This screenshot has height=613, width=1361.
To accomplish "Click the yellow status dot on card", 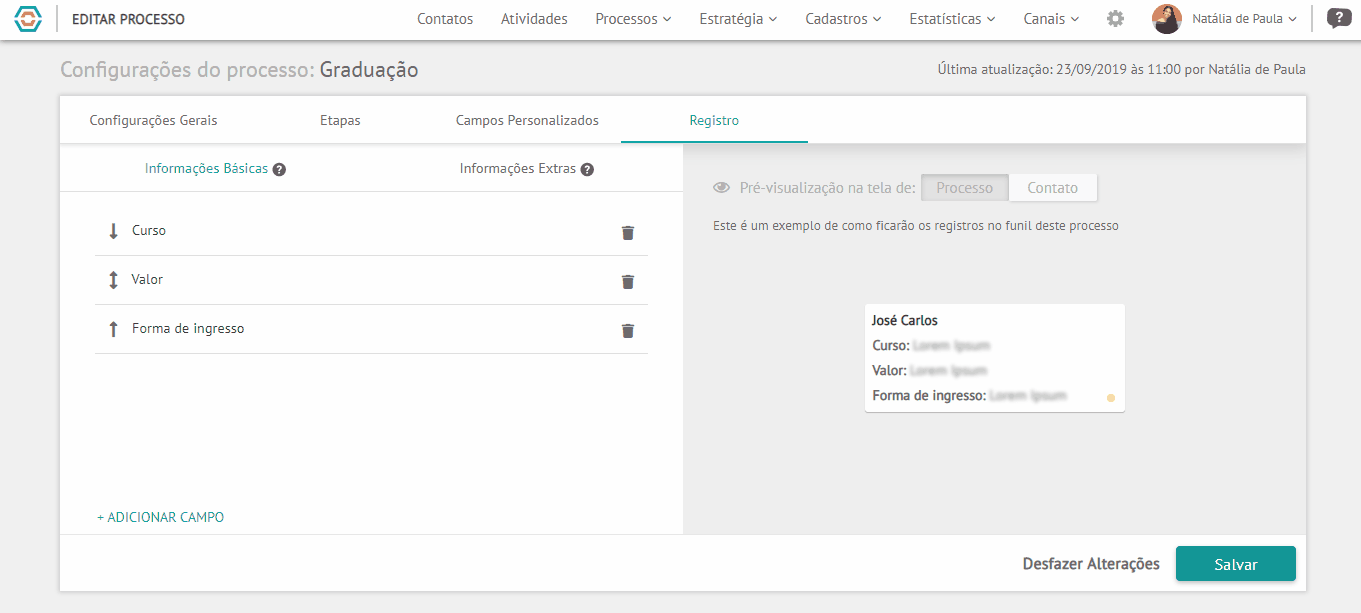I will pyautogui.click(x=1110, y=398).
